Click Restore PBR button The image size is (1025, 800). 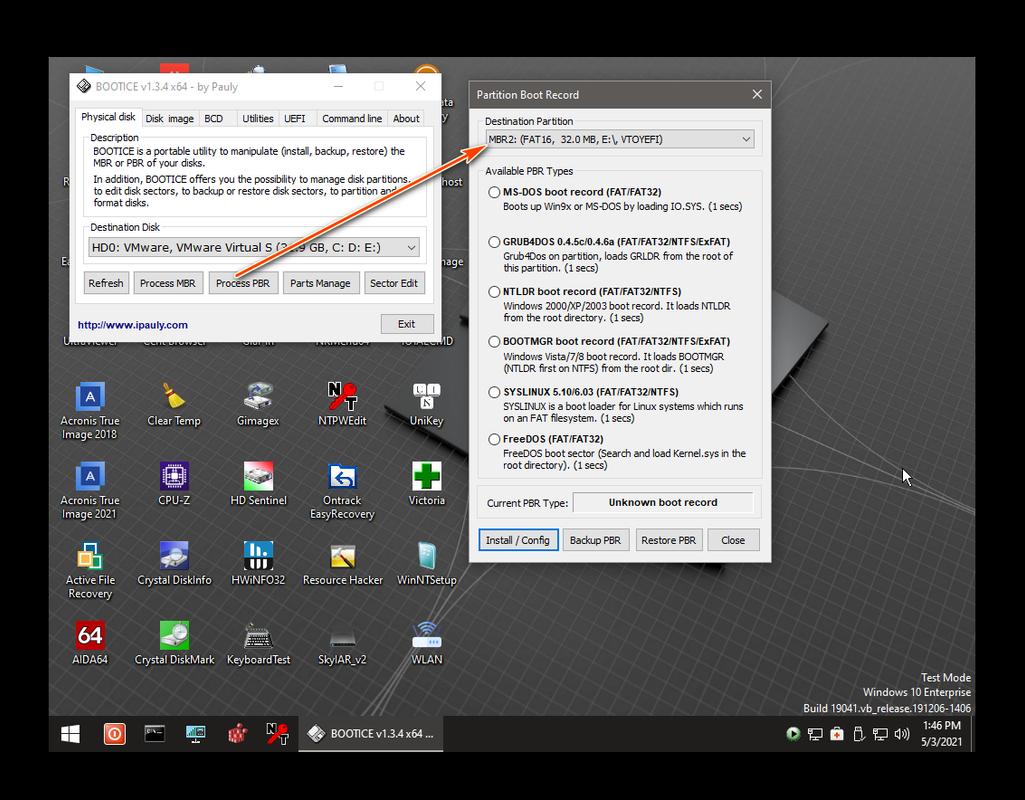[669, 540]
